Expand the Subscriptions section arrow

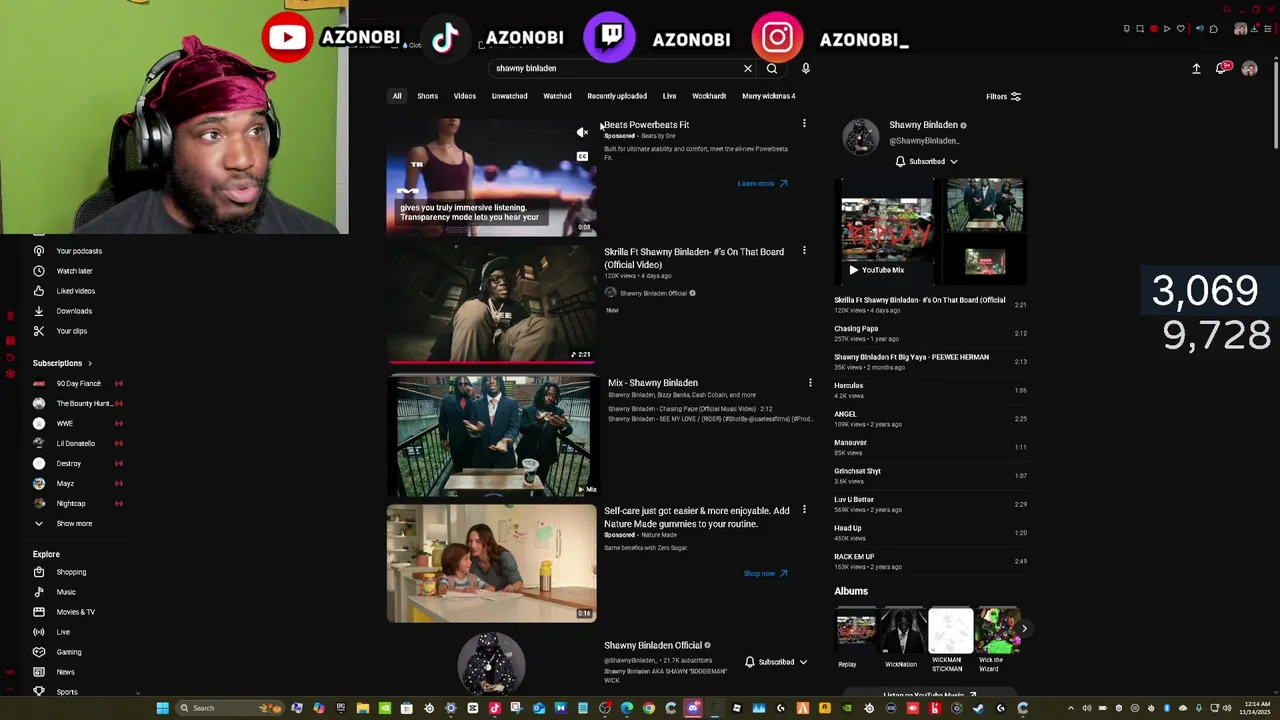[x=90, y=363]
